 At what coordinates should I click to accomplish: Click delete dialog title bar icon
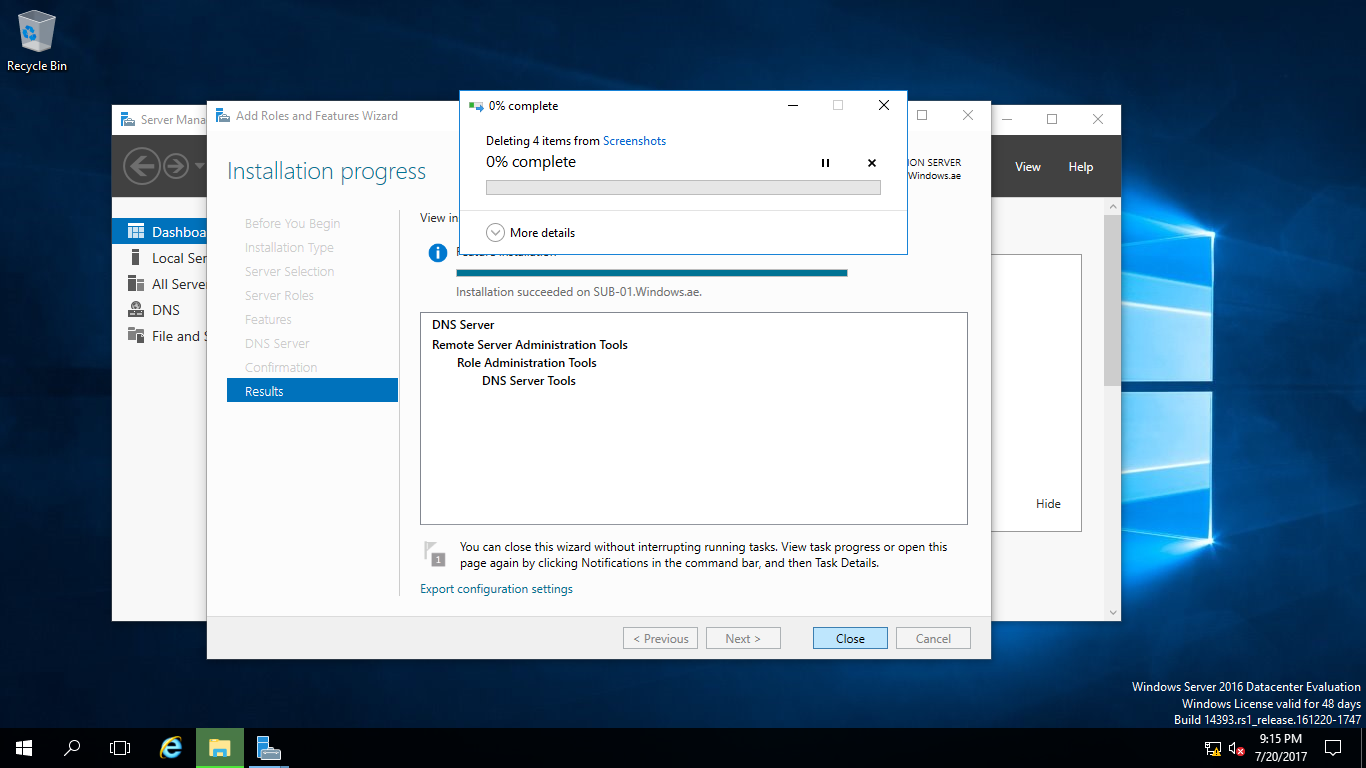pos(475,105)
